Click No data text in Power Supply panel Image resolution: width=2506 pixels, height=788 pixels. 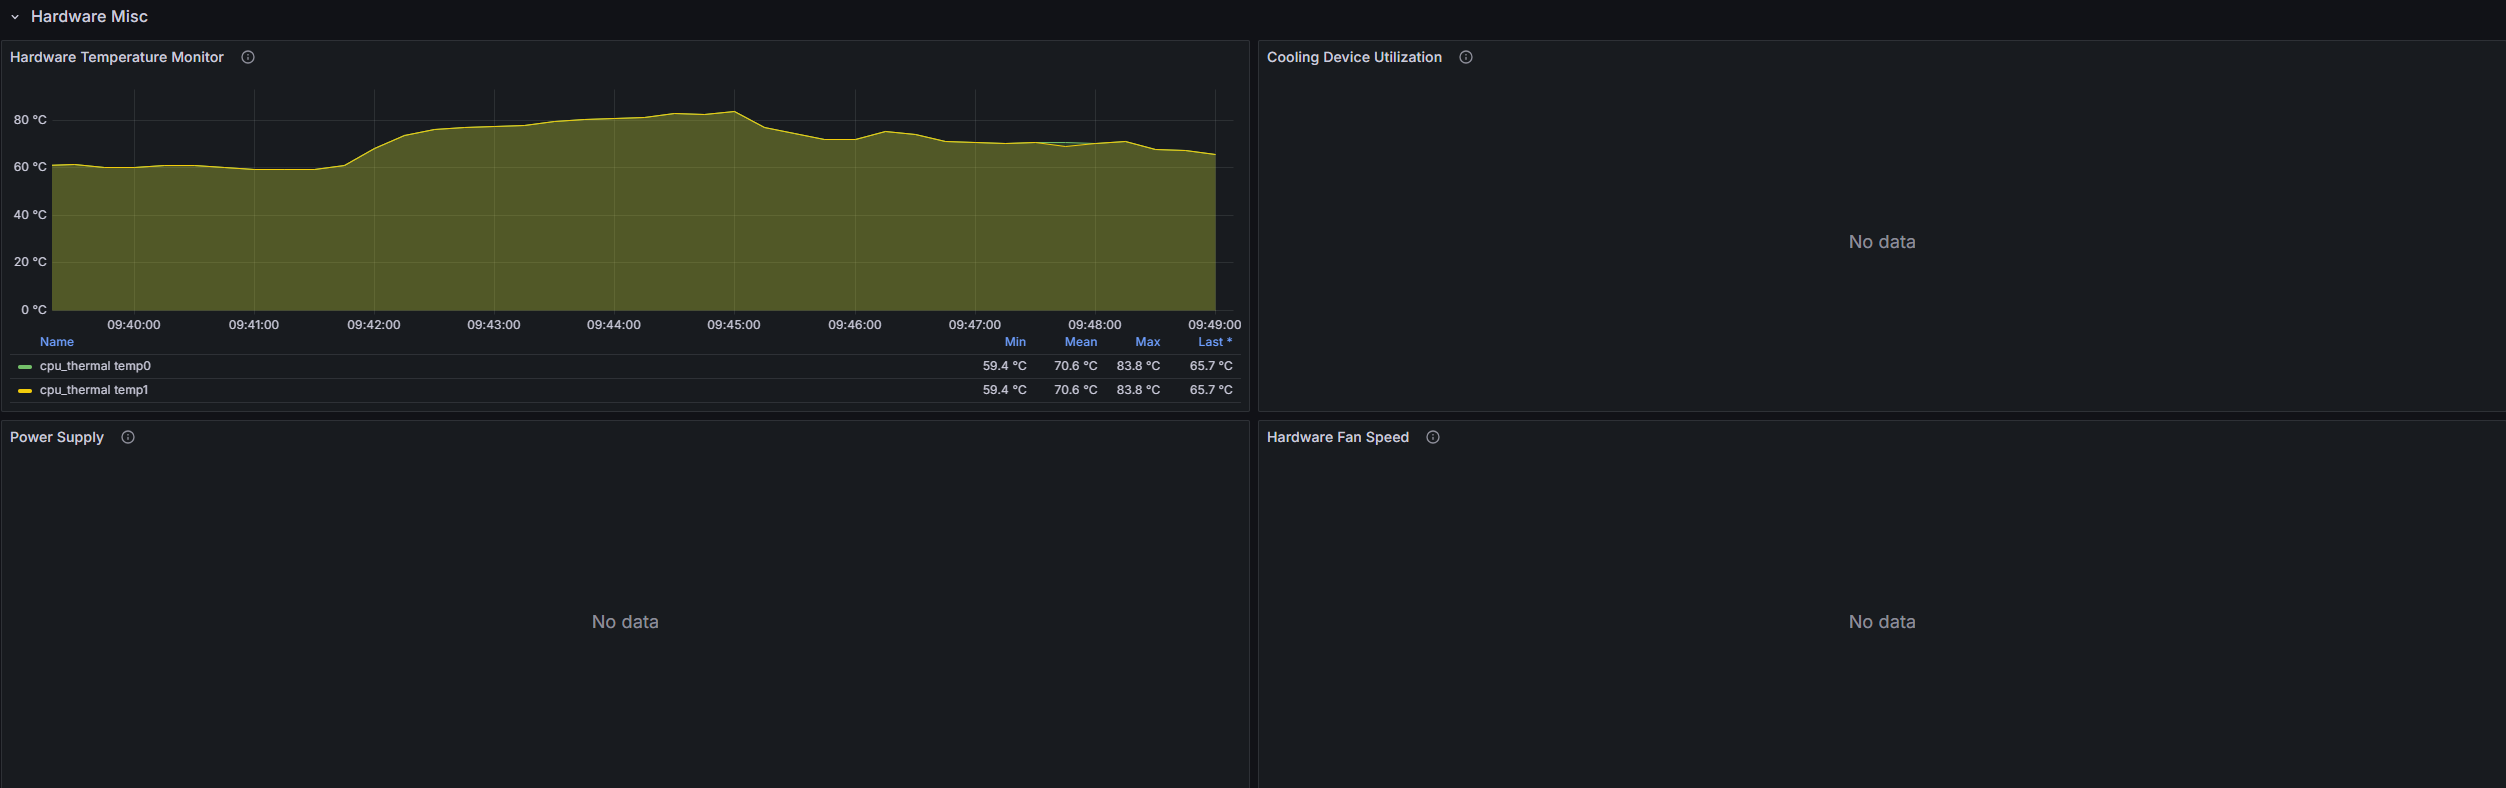(x=625, y=622)
